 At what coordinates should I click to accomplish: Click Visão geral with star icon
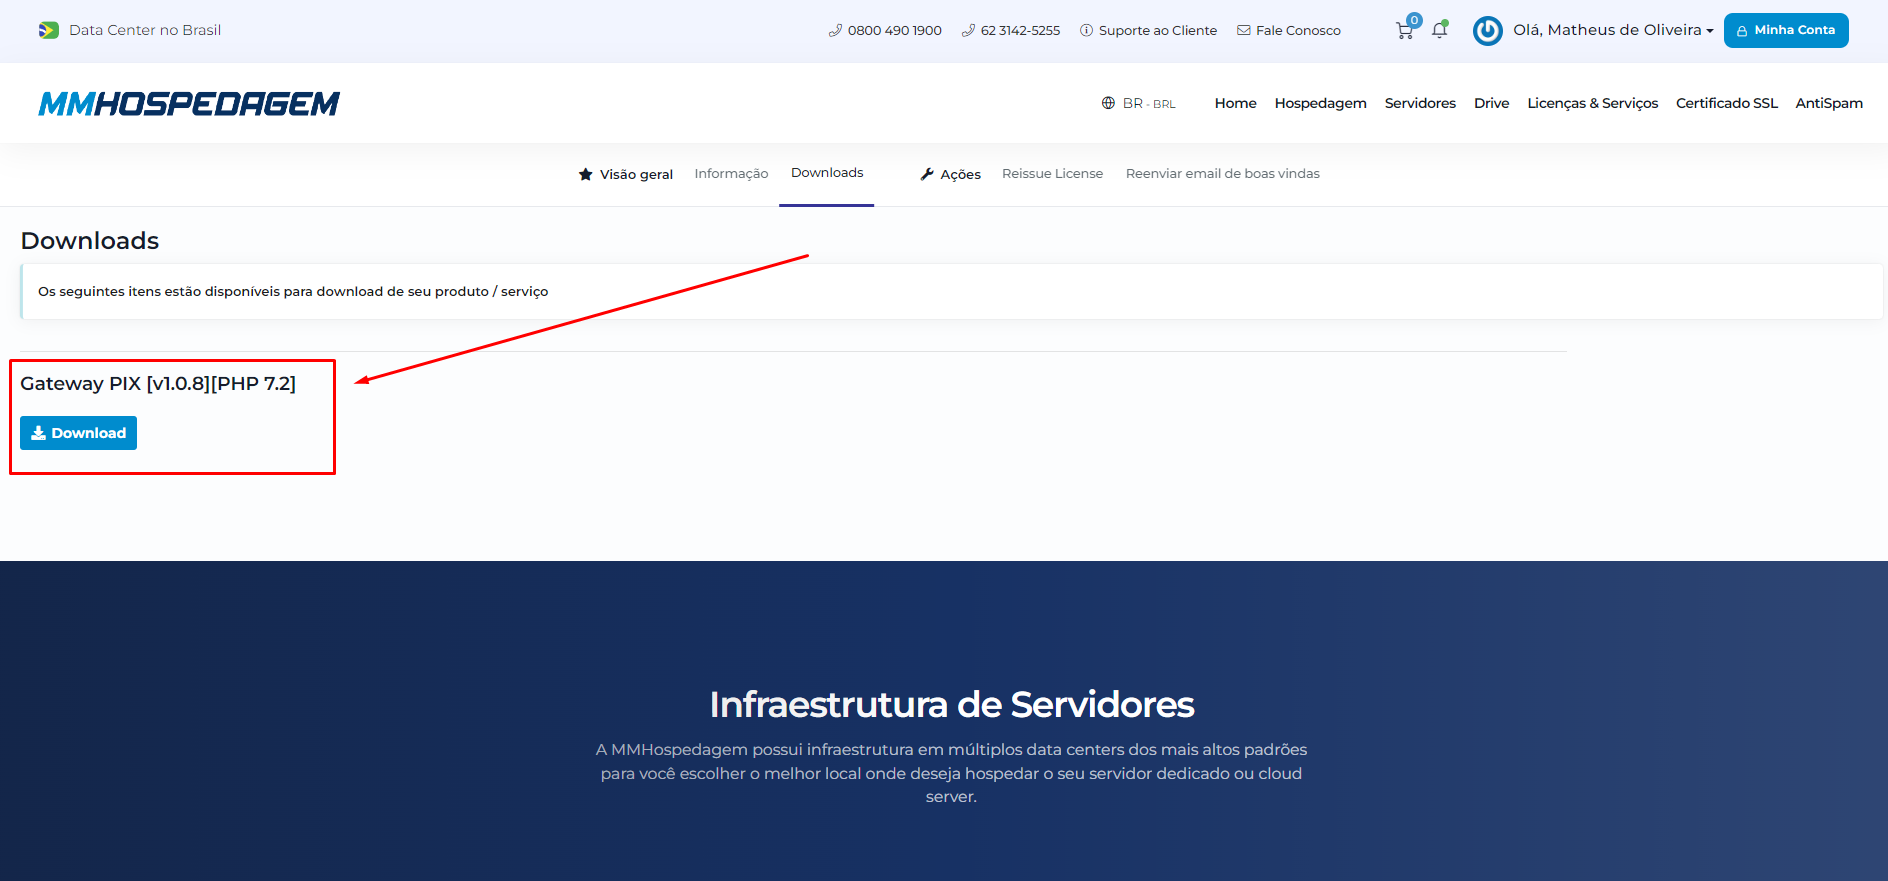626,174
